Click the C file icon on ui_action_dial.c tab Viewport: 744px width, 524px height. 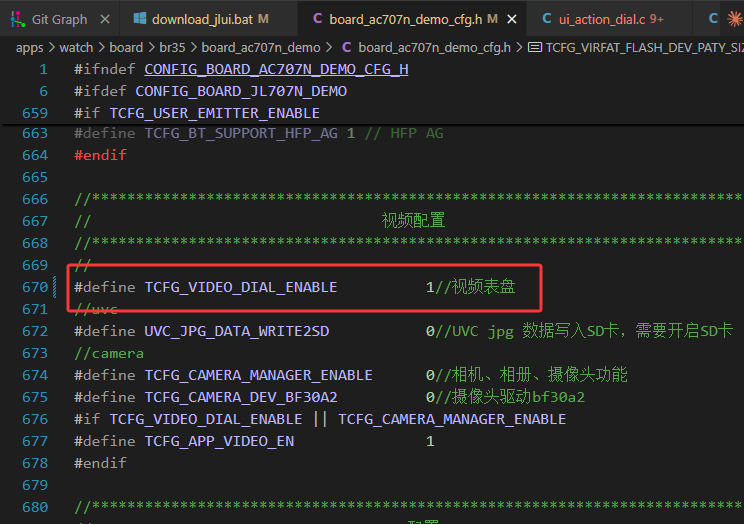(x=547, y=19)
